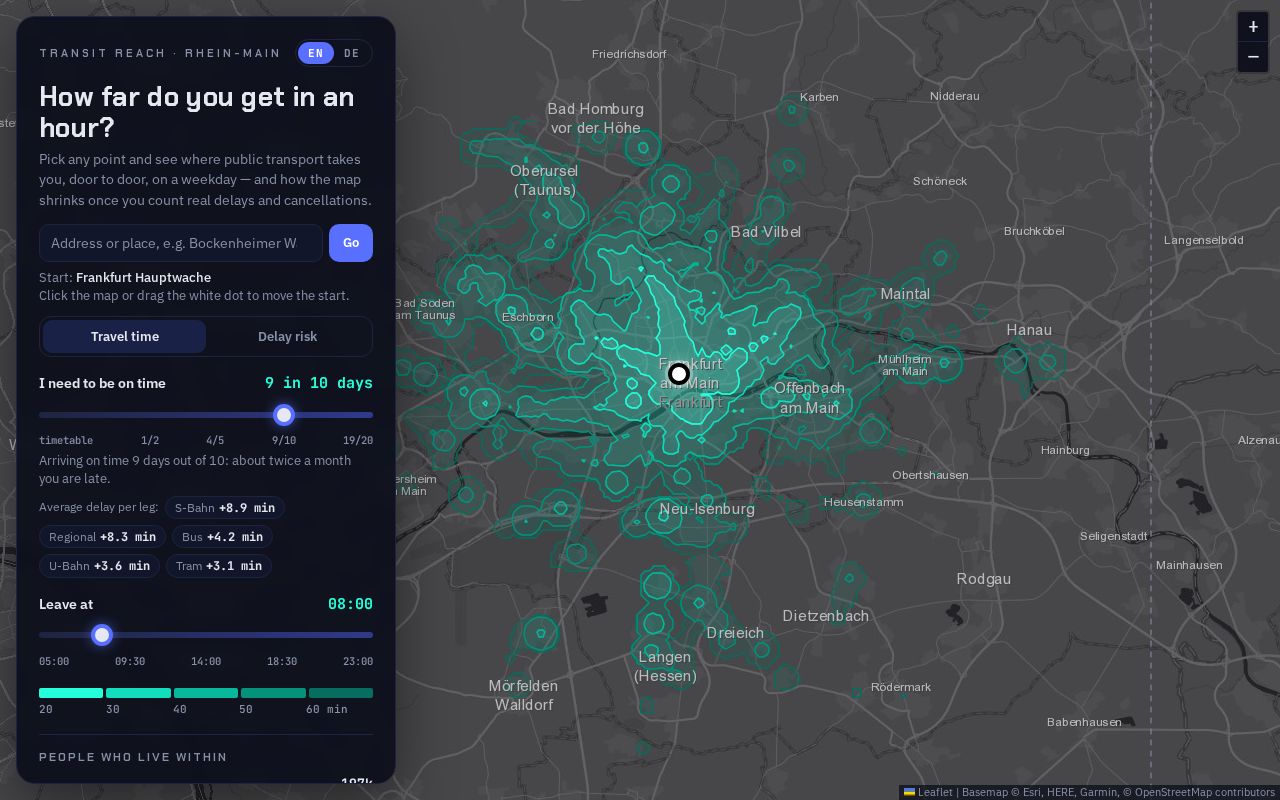Screen dimensions: 1280x800
Task: Zoom out the map with minus button
Action: tap(1253, 57)
